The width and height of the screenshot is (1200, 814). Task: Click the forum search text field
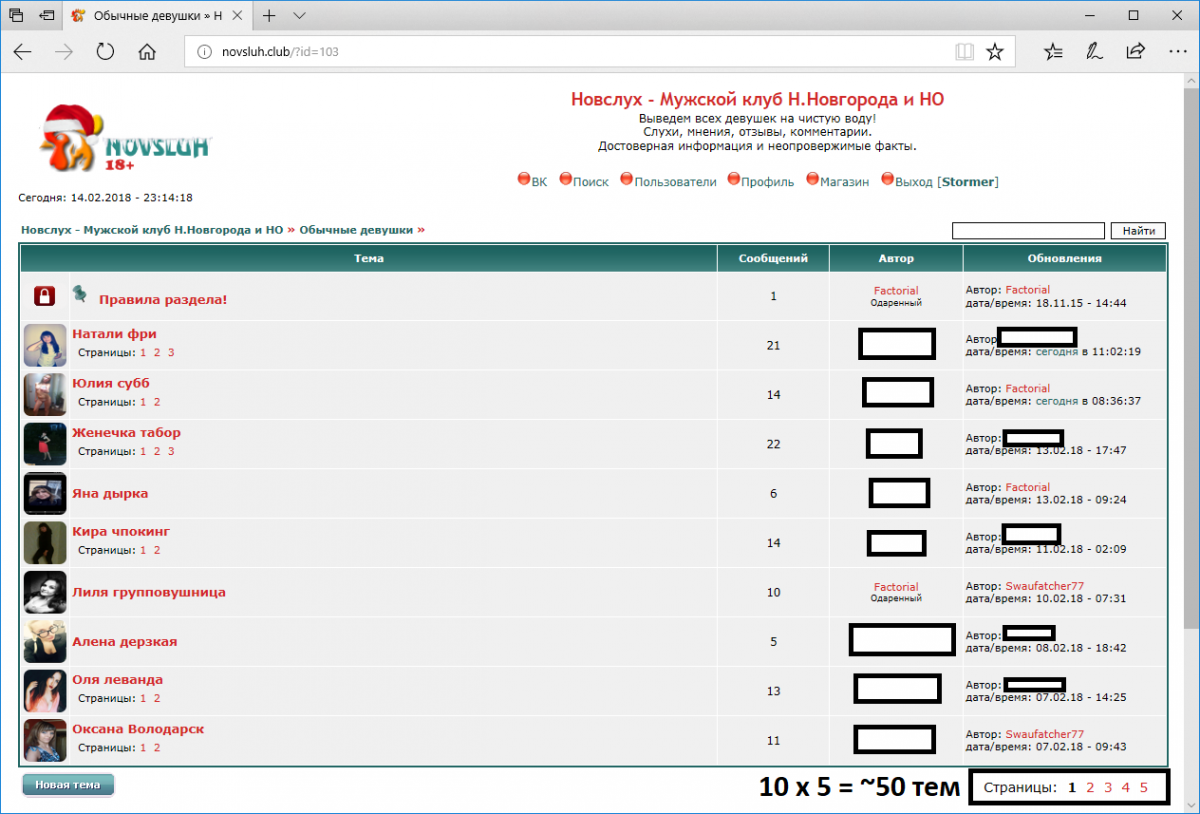[1028, 231]
